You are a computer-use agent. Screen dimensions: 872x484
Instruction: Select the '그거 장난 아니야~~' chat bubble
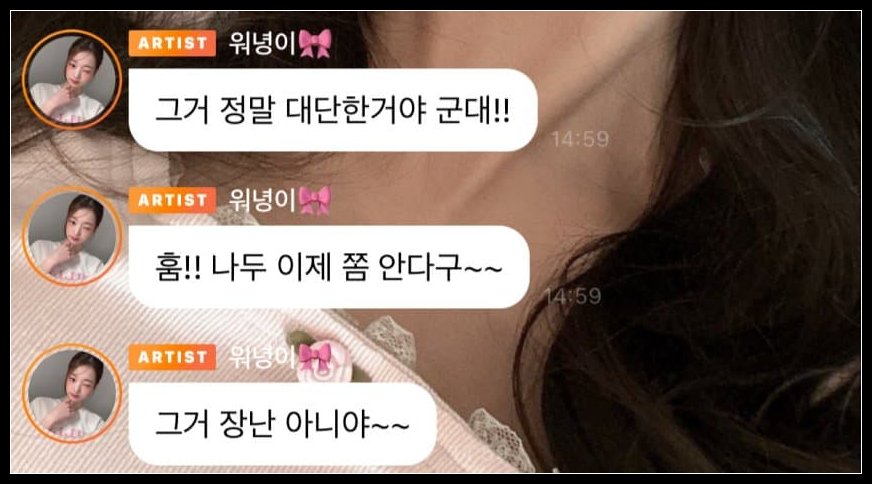click(x=283, y=424)
